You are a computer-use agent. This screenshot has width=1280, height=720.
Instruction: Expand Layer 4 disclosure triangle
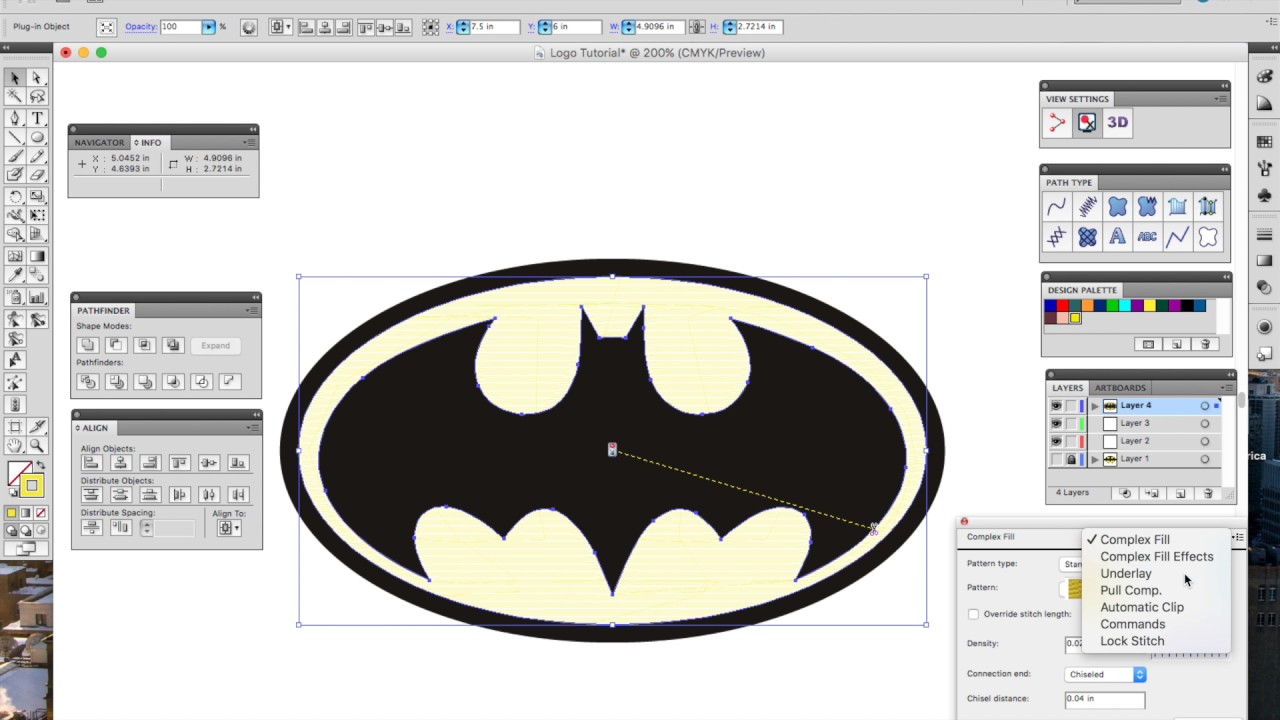tap(1094, 406)
